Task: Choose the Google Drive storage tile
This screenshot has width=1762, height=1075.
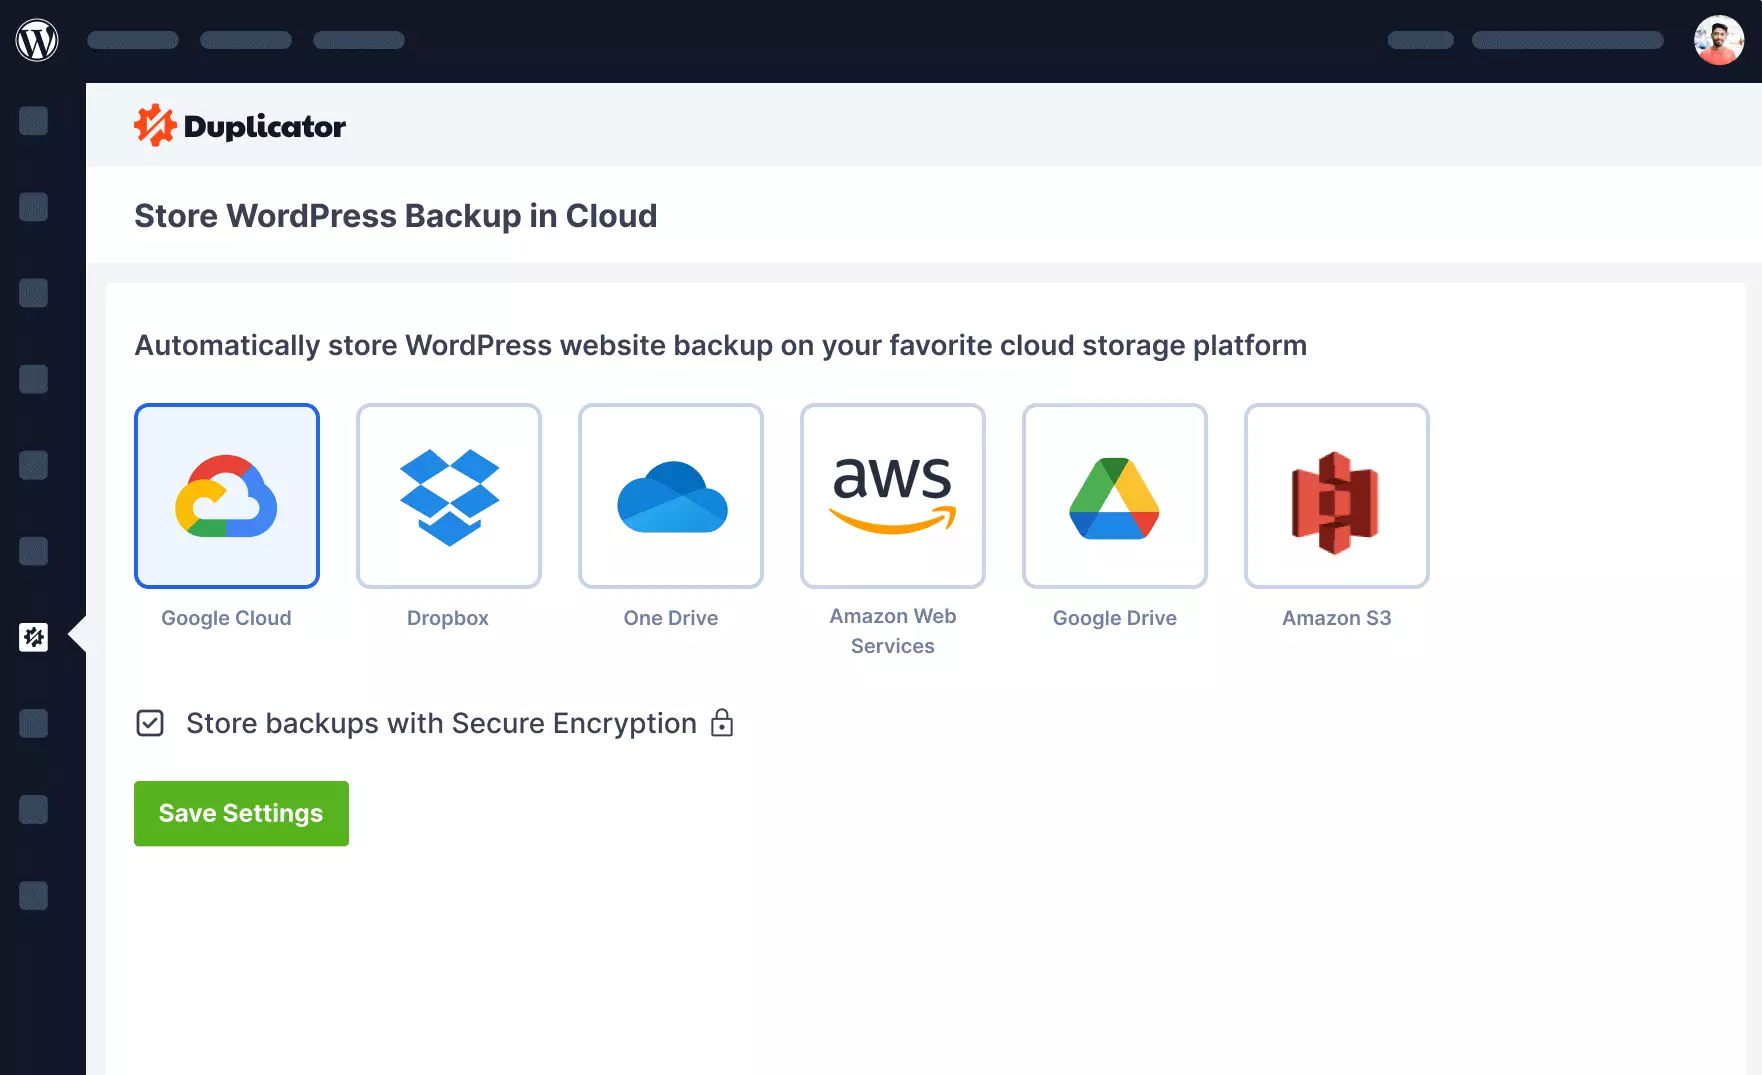Action: (1115, 496)
